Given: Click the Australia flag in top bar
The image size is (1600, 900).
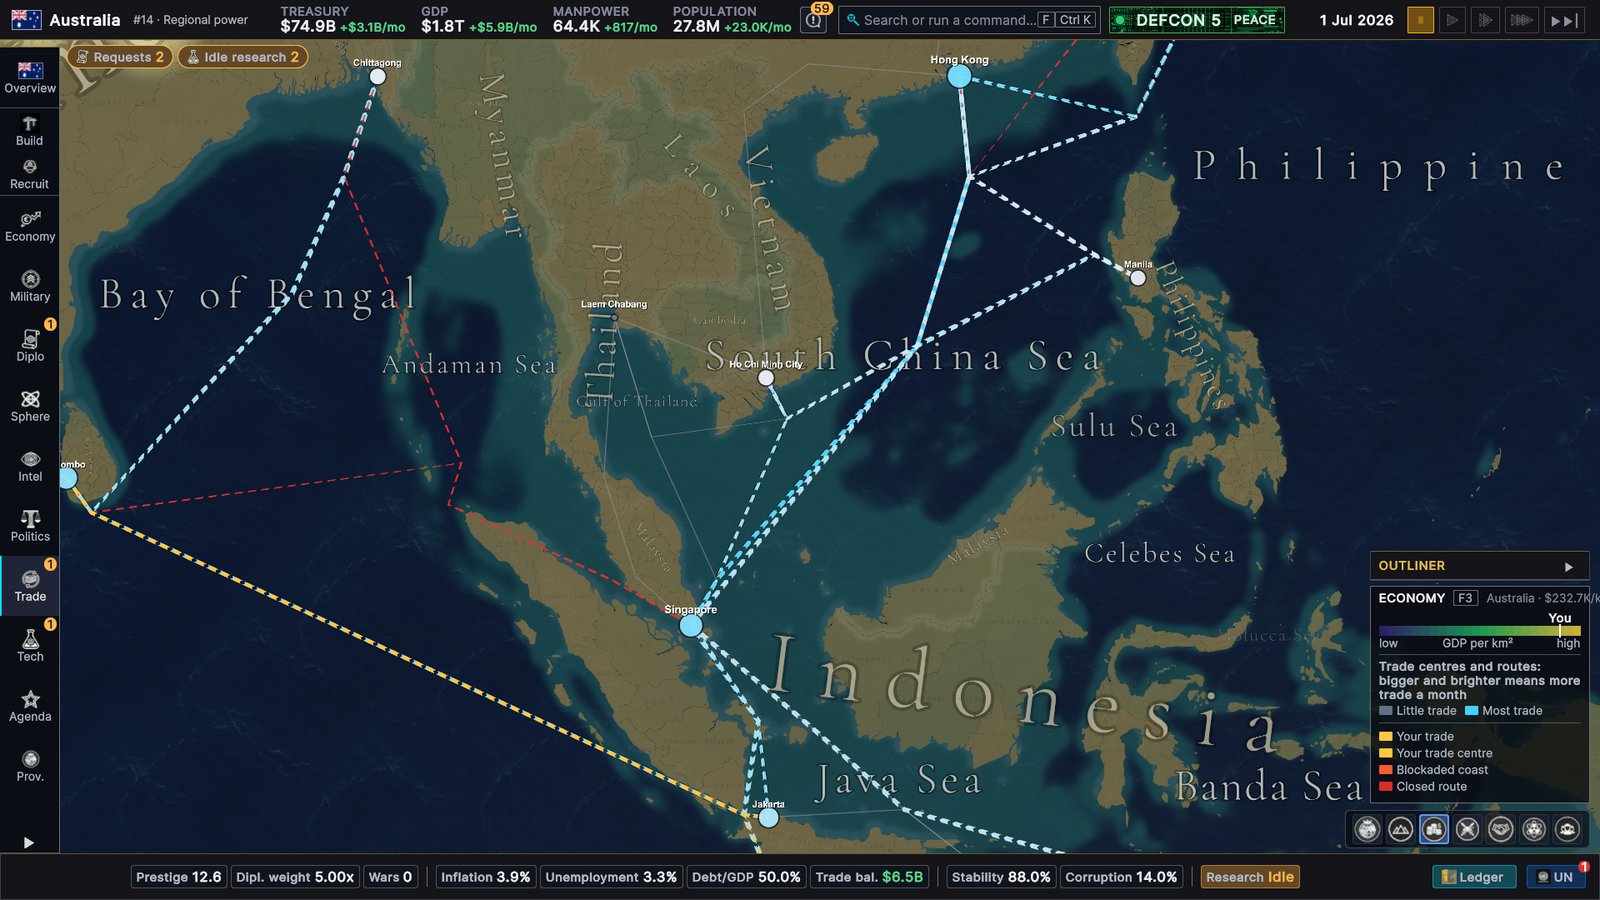Looking at the screenshot, I should [26, 19].
